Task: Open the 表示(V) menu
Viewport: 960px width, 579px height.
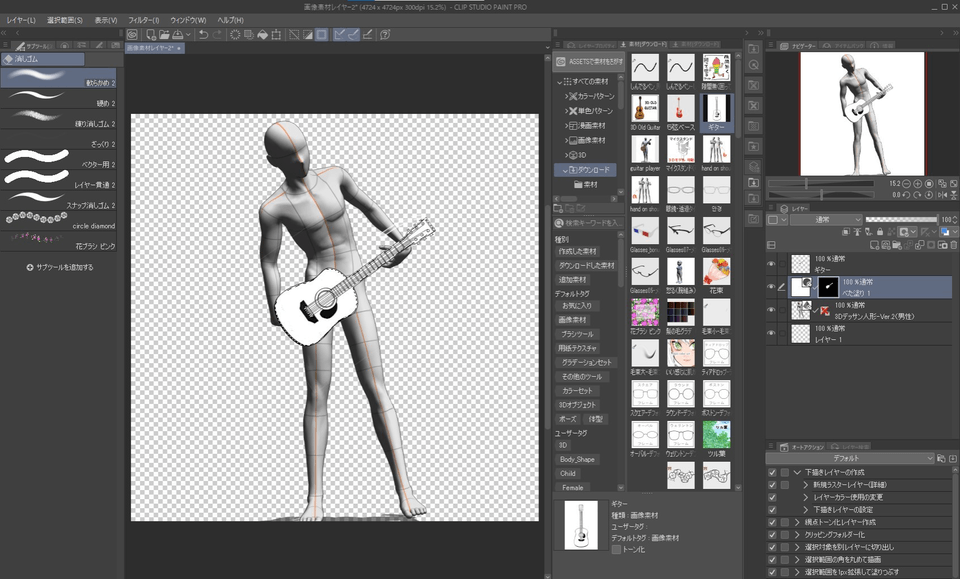Action: point(106,20)
